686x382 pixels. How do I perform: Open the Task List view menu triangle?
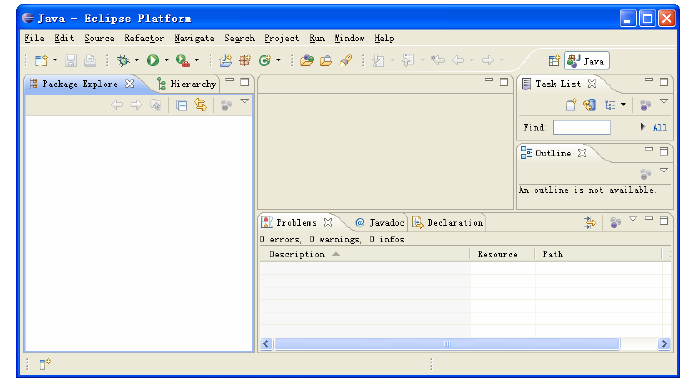664,102
